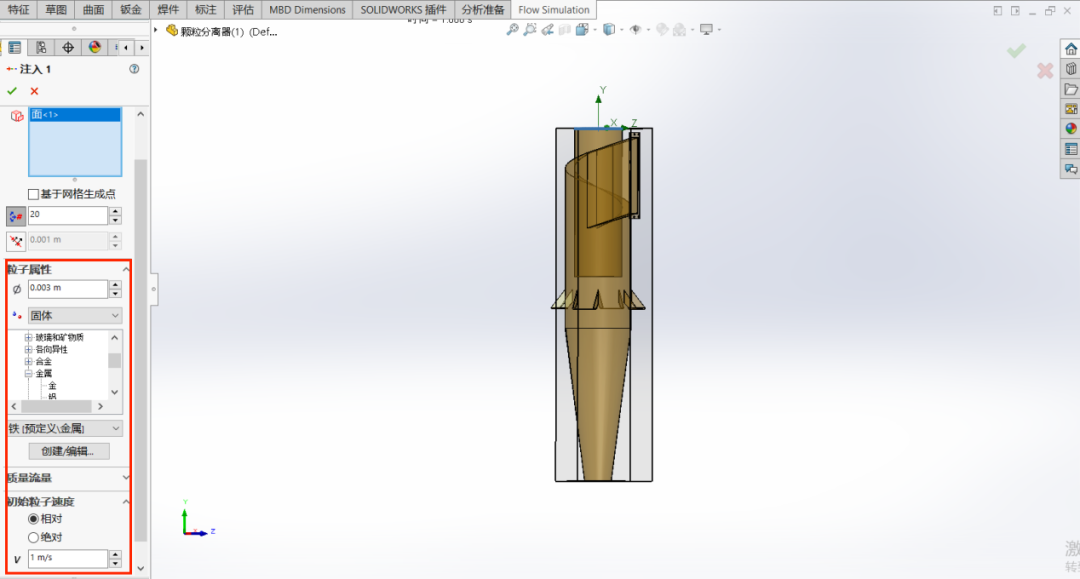1080x579 pixels.
Task: Open Design Library icon in task pane
Action: [x=1070, y=69]
